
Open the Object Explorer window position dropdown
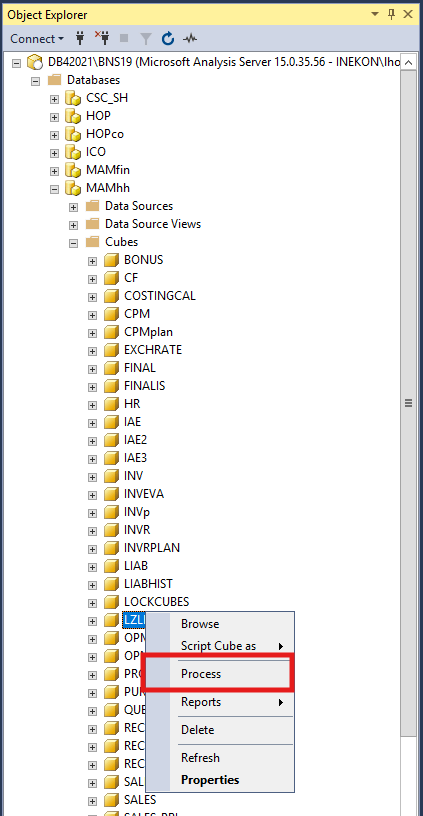[x=376, y=15]
